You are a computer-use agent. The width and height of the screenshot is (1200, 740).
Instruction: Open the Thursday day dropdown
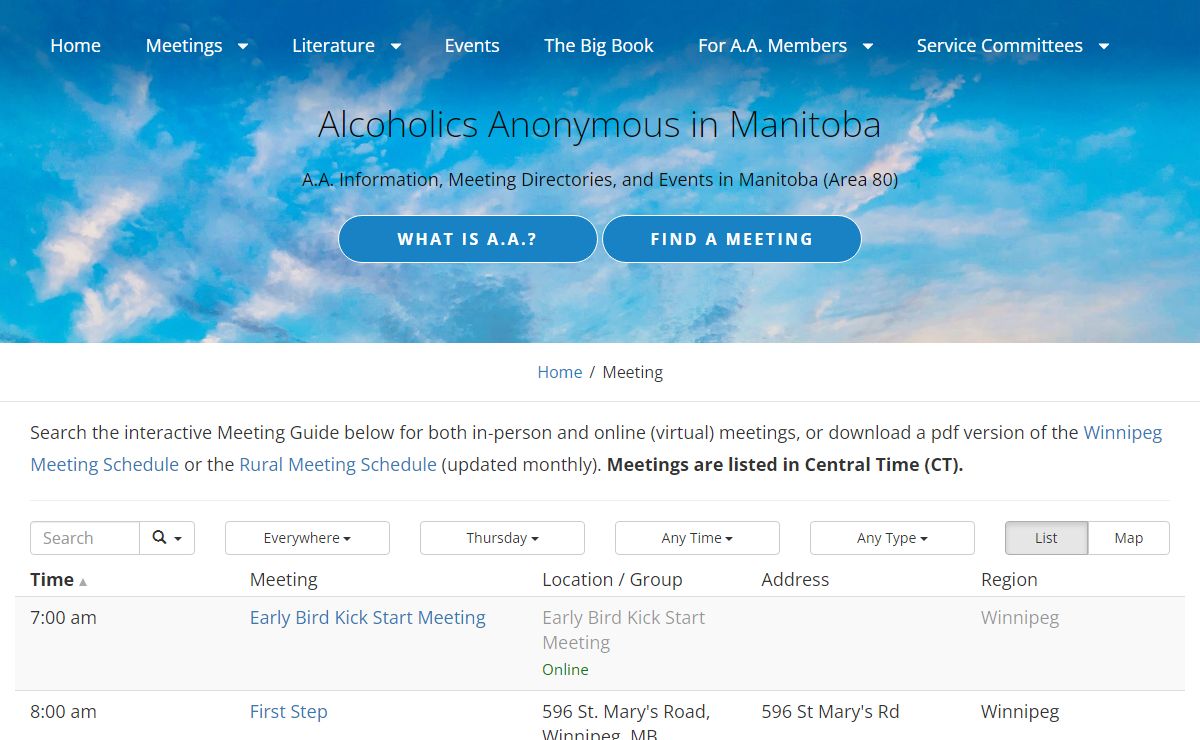click(x=502, y=538)
